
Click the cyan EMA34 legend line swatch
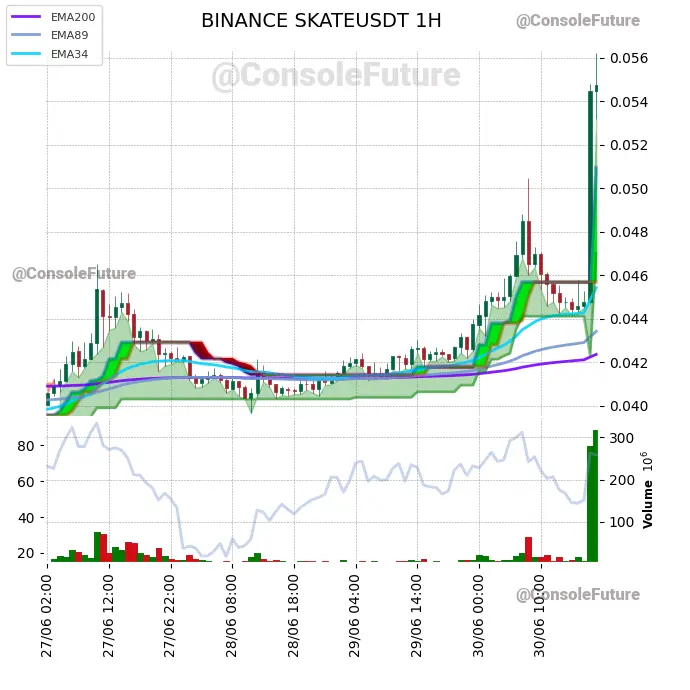click(26, 54)
